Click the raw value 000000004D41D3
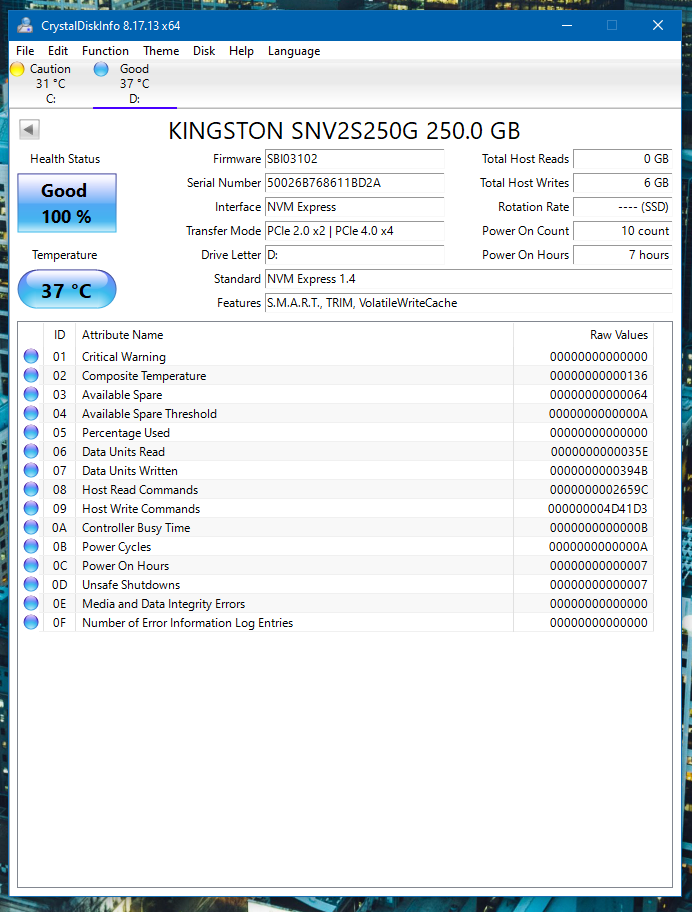The width and height of the screenshot is (692, 912). pos(597,509)
